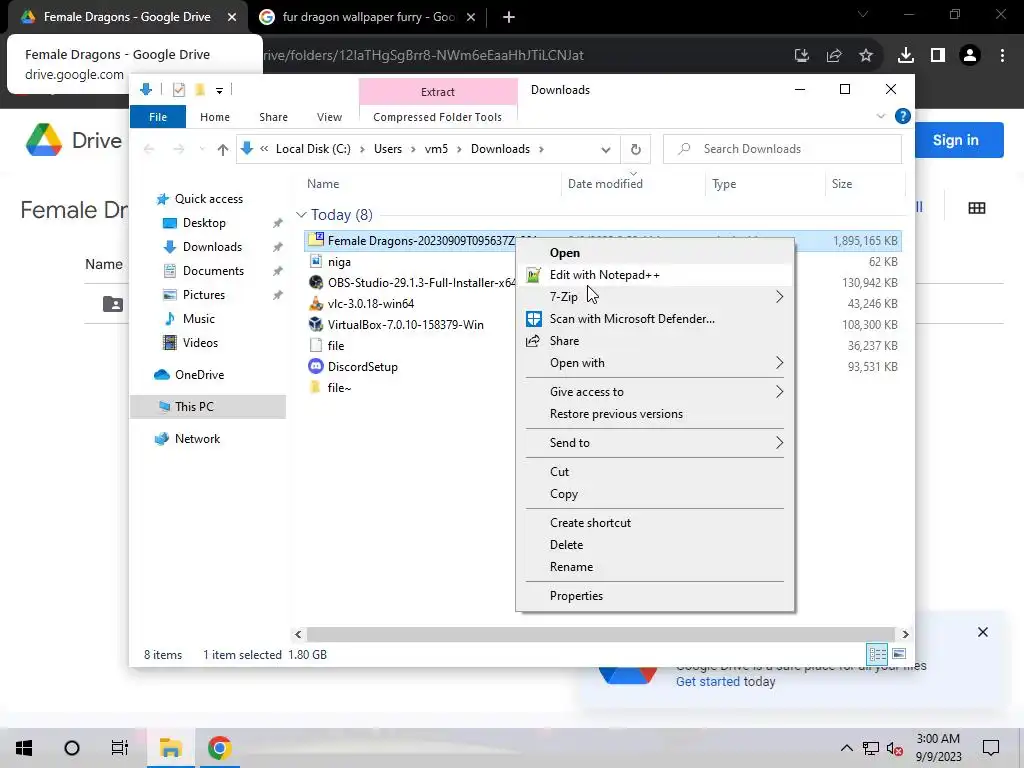Collapse the Today (8) group

[301, 215]
